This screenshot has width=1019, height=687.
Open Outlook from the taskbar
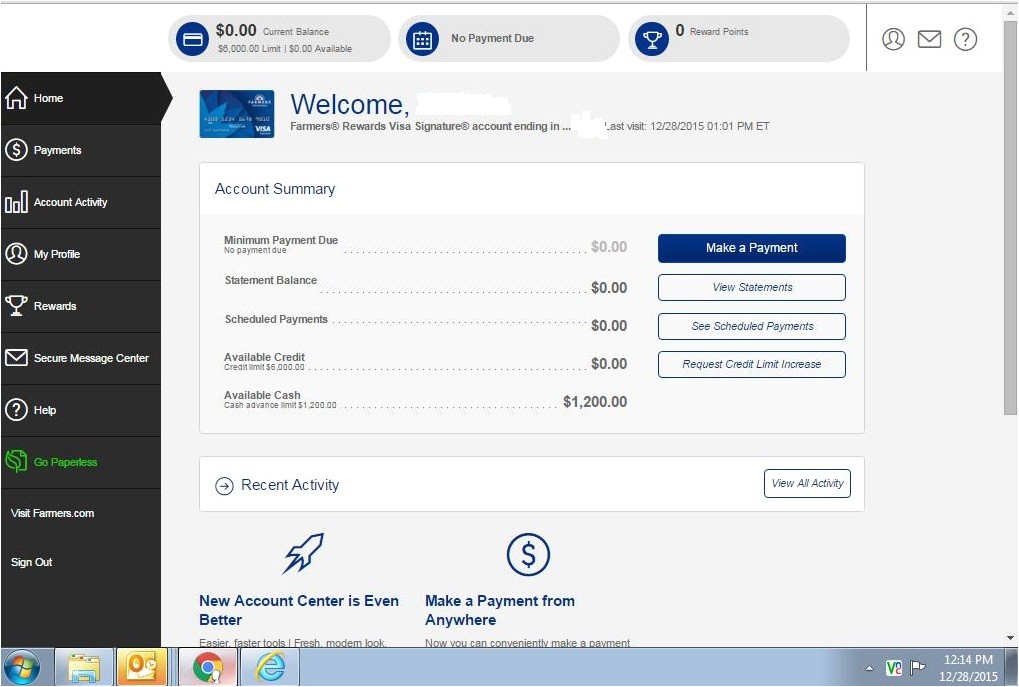pyautogui.click(x=142, y=668)
